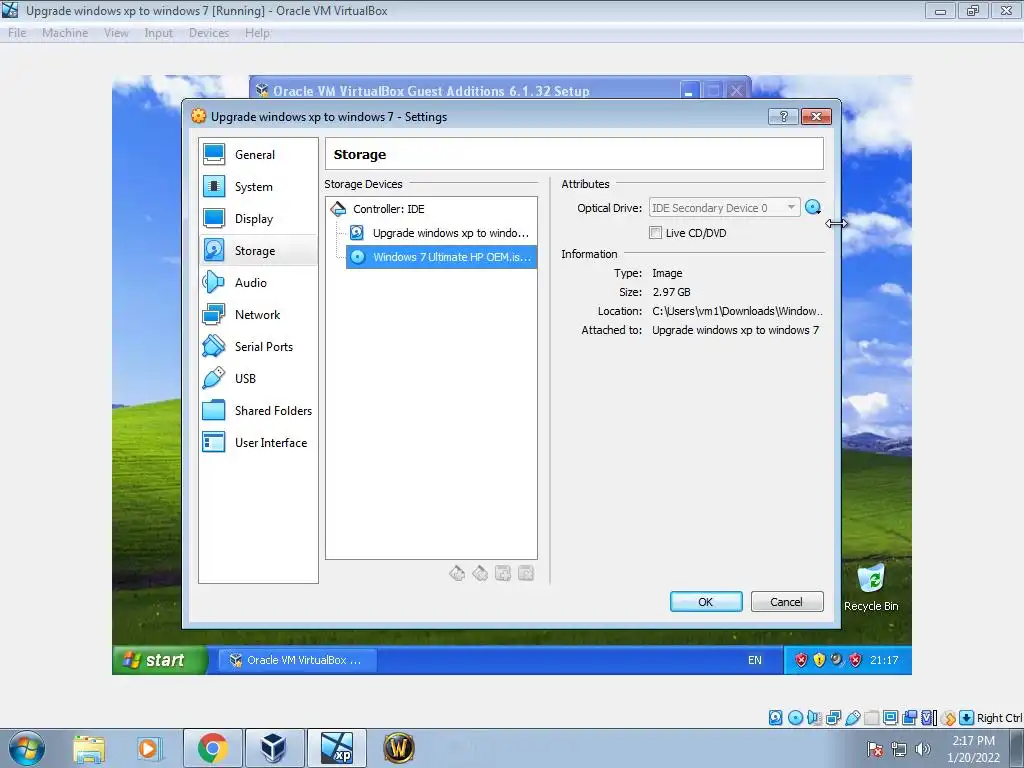Image resolution: width=1024 pixels, height=768 pixels.
Task: Click the Cancel button
Action: pos(787,601)
